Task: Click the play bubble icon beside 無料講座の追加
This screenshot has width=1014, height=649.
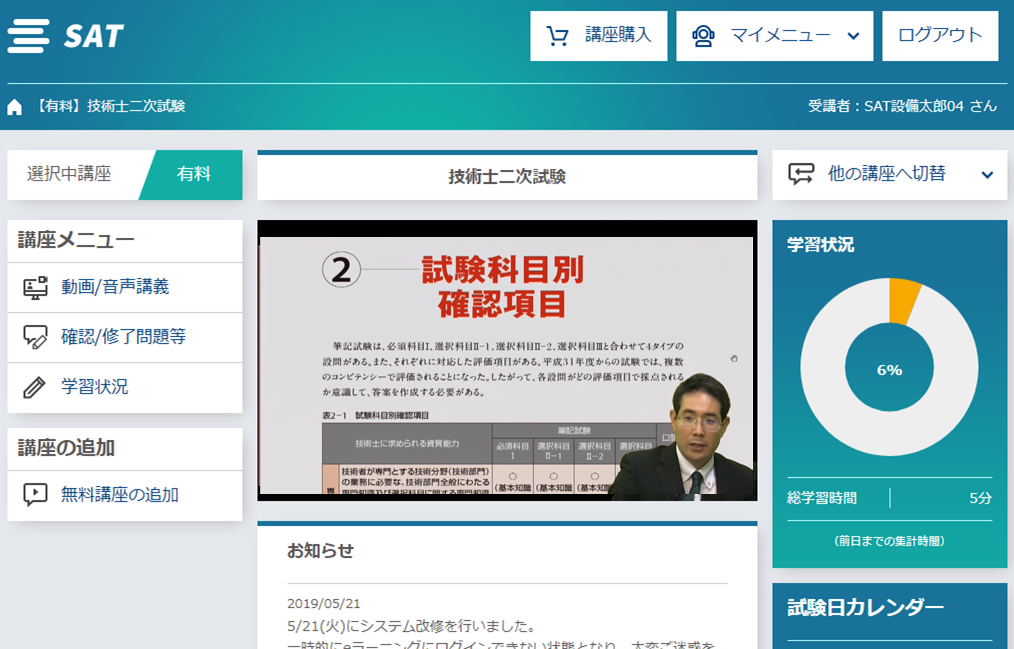Action: coord(35,495)
